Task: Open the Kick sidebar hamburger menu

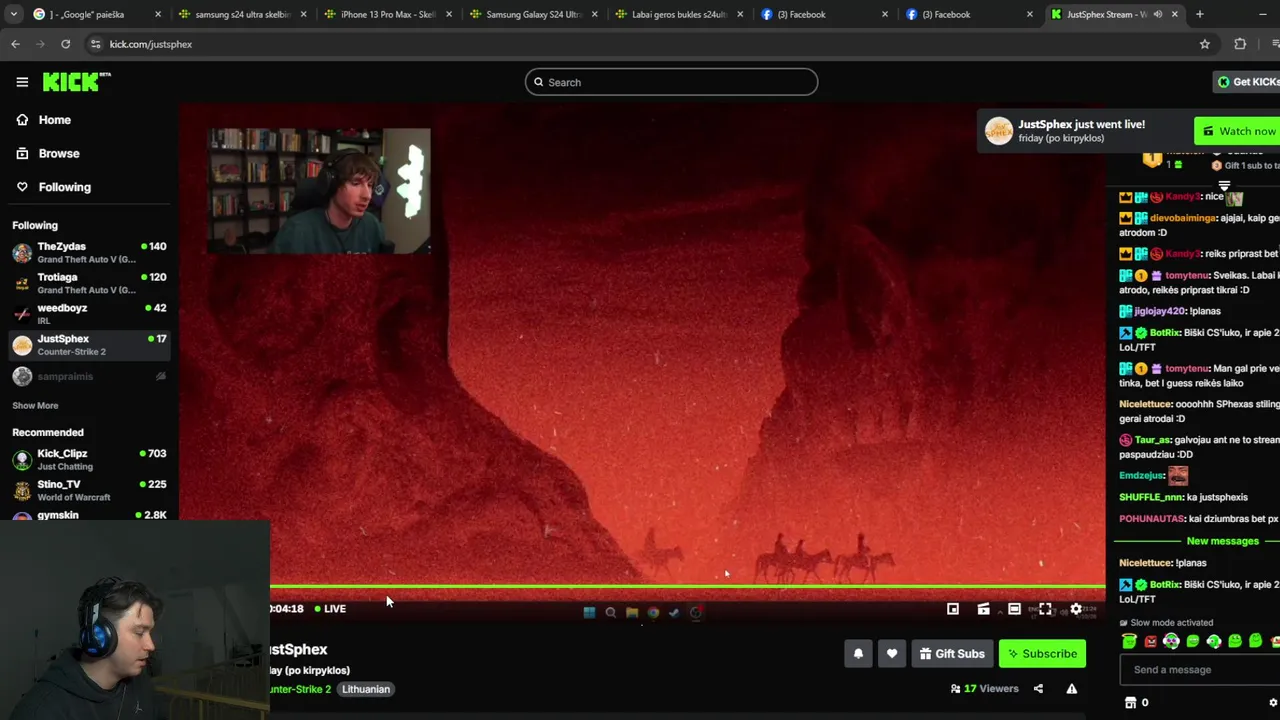Action: 22,82
